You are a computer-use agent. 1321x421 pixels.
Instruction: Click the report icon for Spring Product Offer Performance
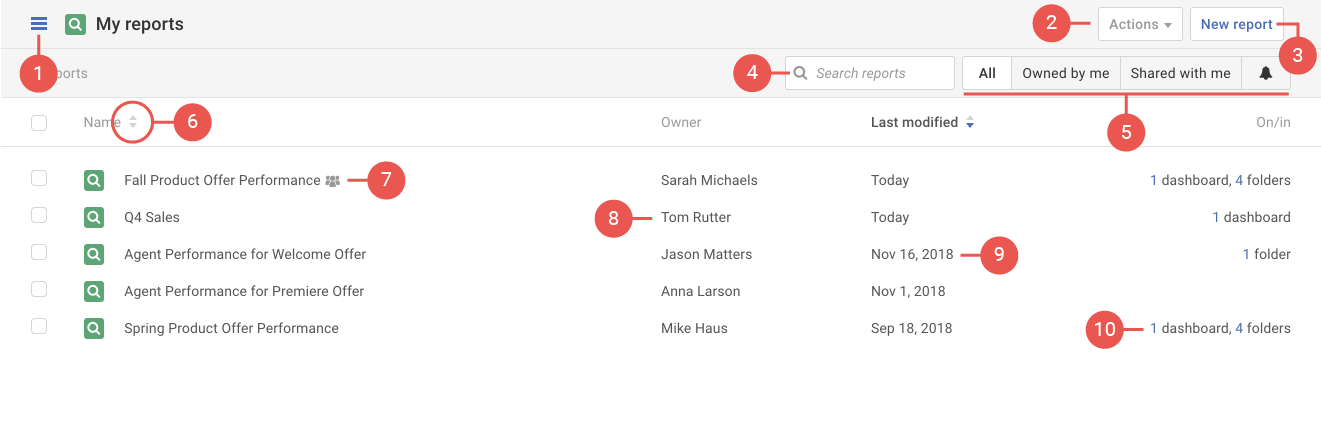(x=94, y=328)
